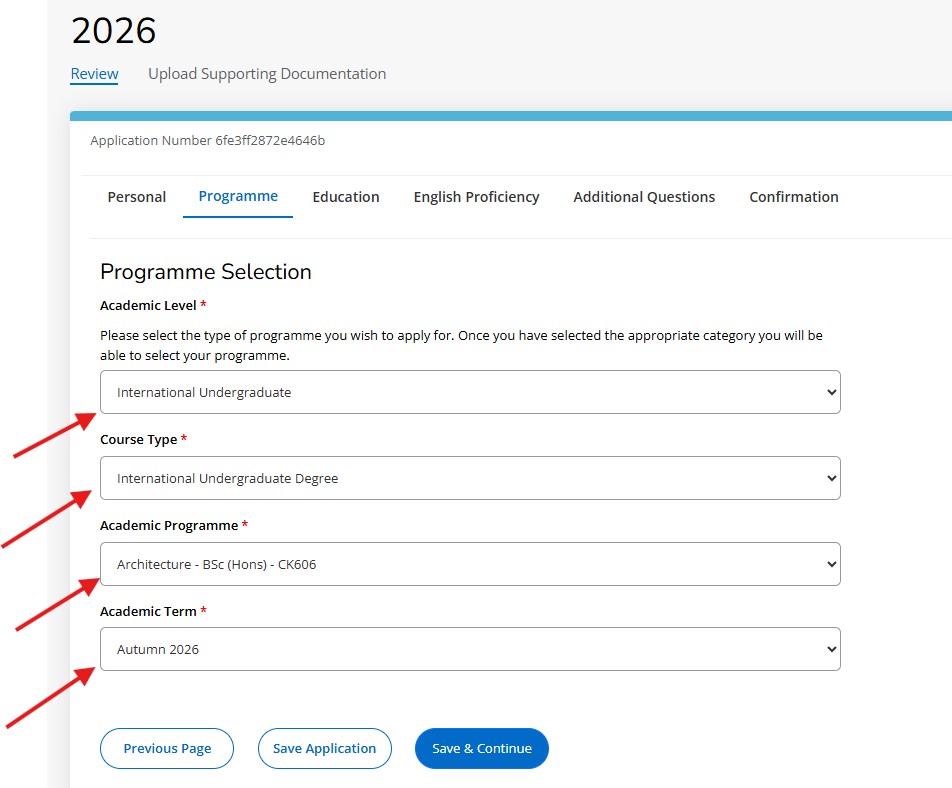
Task: Select the Architecture BSc programme field
Action: point(470,564)
